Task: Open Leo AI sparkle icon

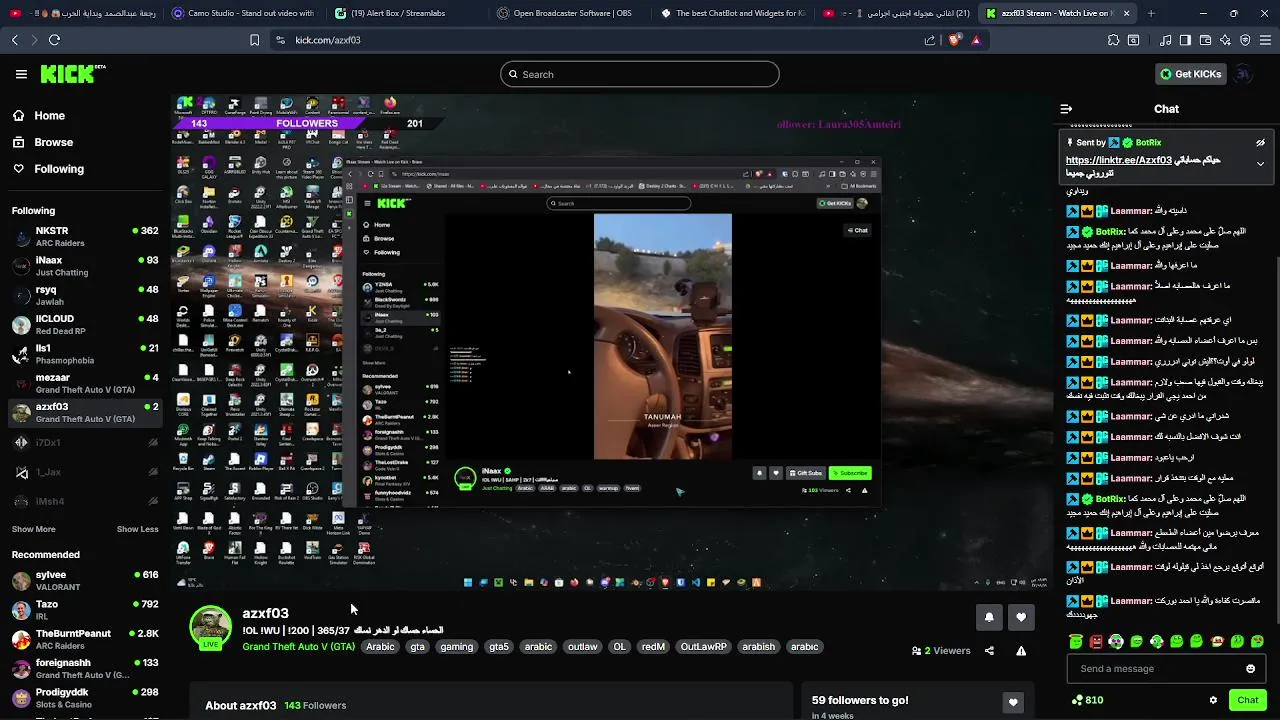Action: (1225, 40)
